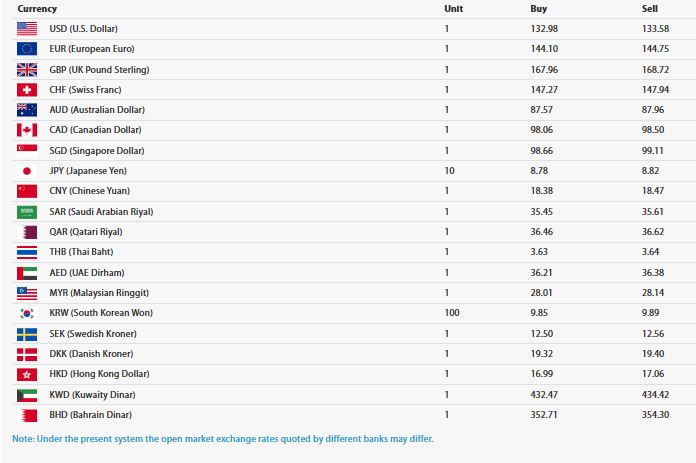Select the Swiss flag icon

coord(27,90)
